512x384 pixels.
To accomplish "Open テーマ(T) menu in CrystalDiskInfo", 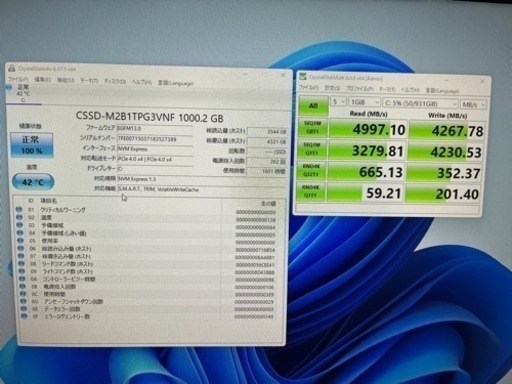I will pos(89,81).
